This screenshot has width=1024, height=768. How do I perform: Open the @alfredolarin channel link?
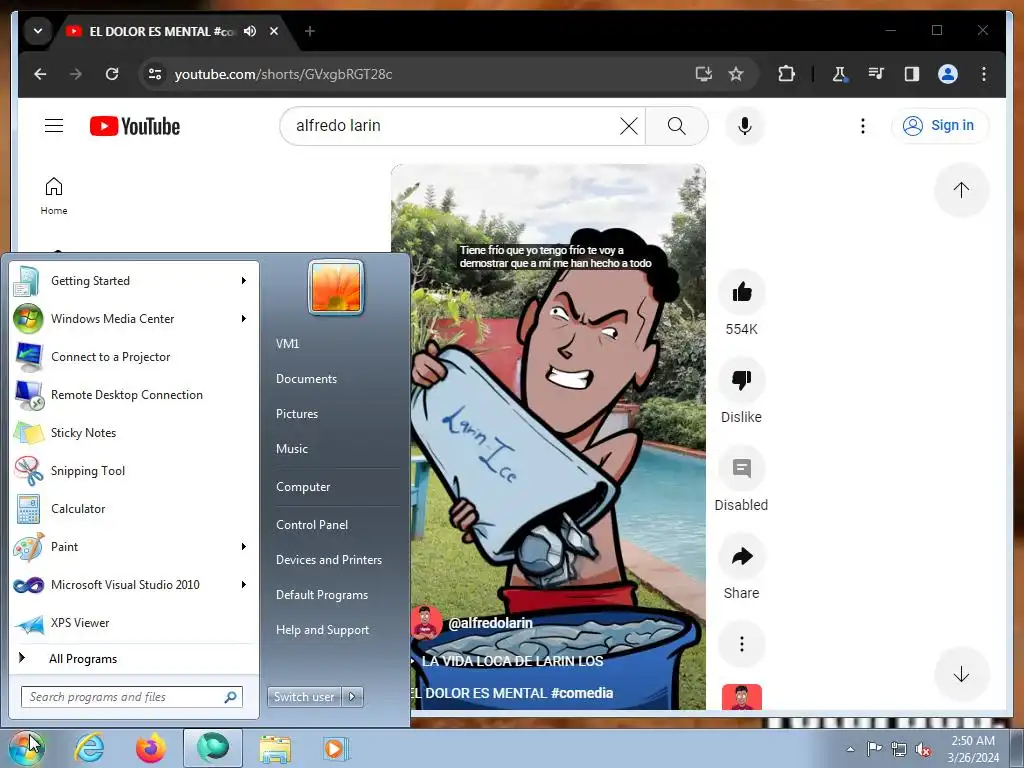[x=490, y=623]
